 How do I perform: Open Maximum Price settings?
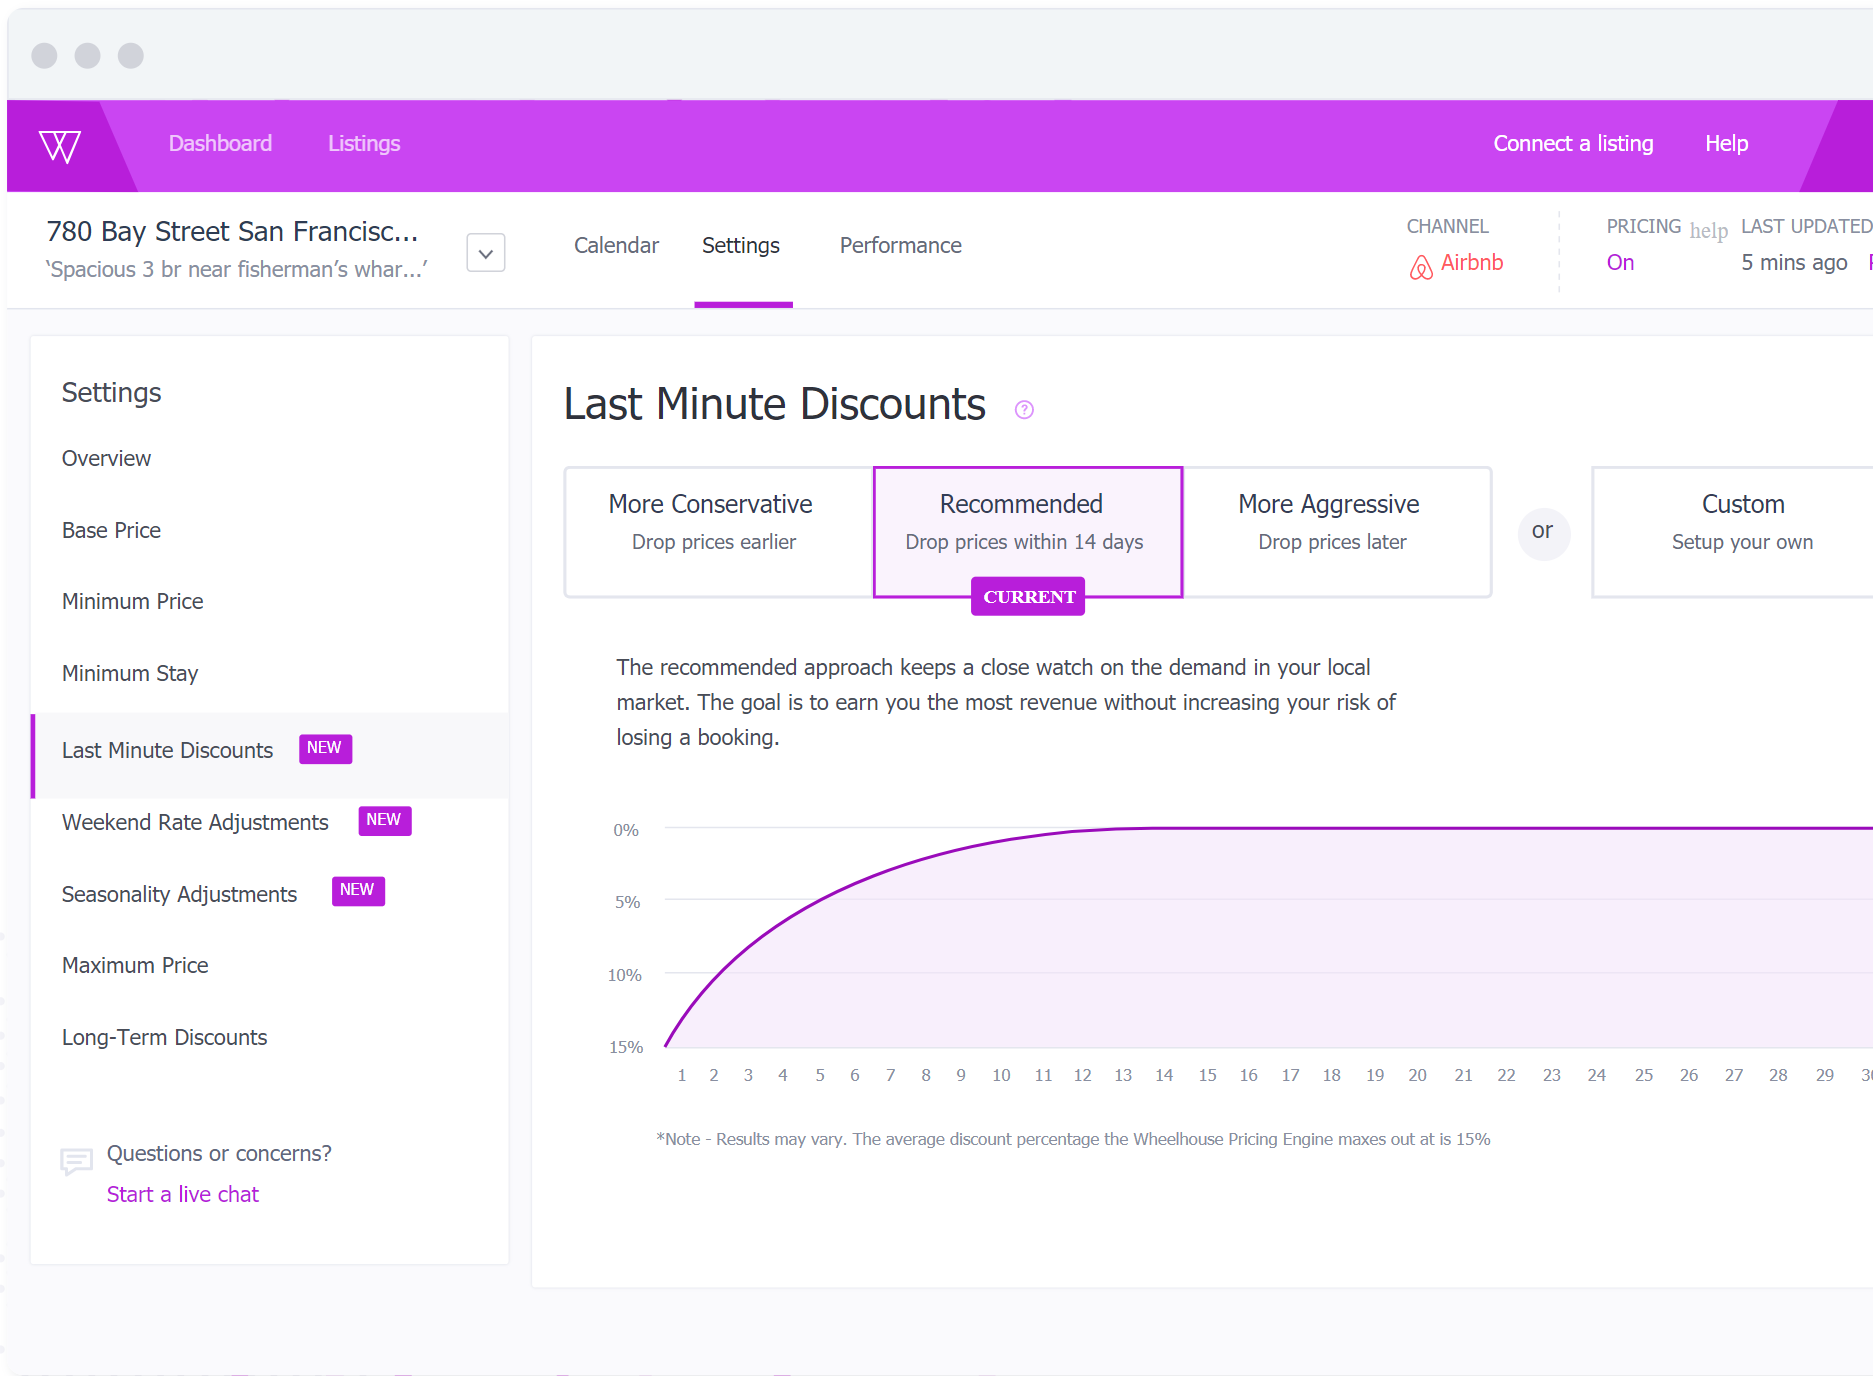click(135, 965)
